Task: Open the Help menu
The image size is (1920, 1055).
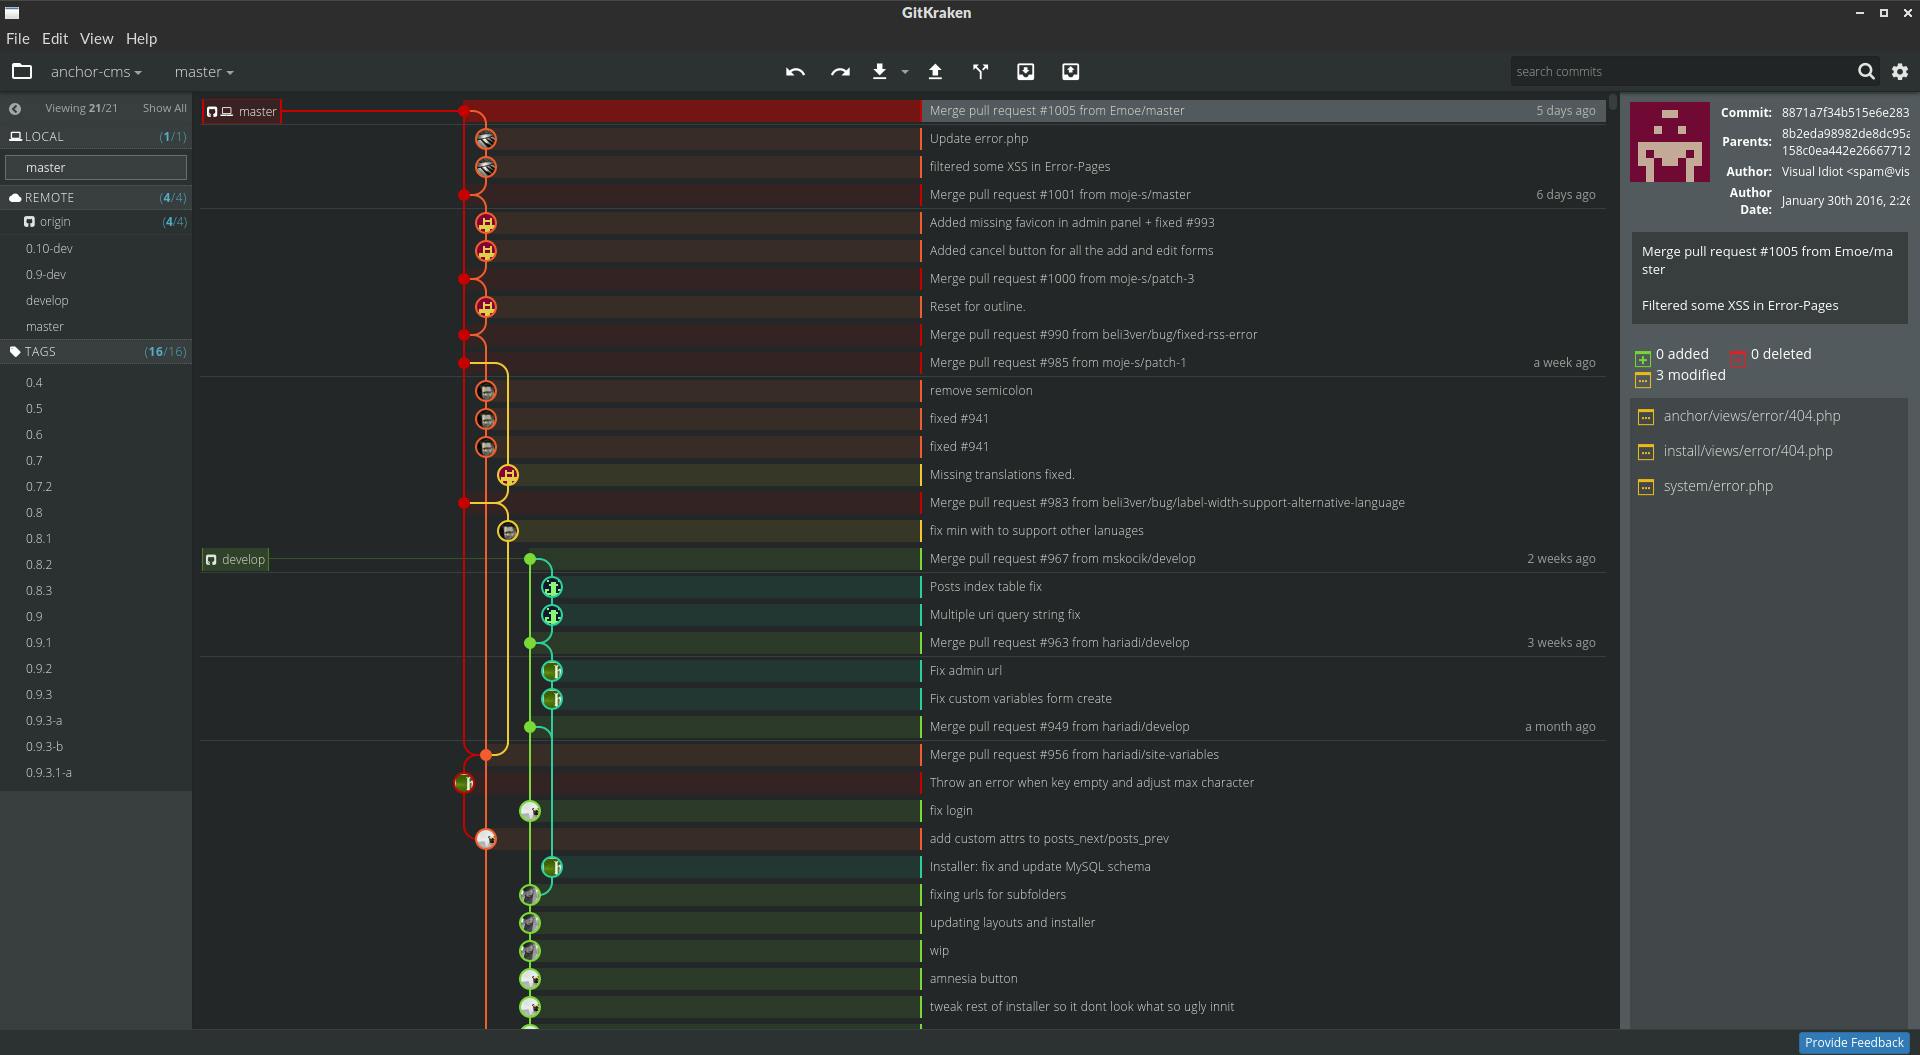Action: point(141,38)
